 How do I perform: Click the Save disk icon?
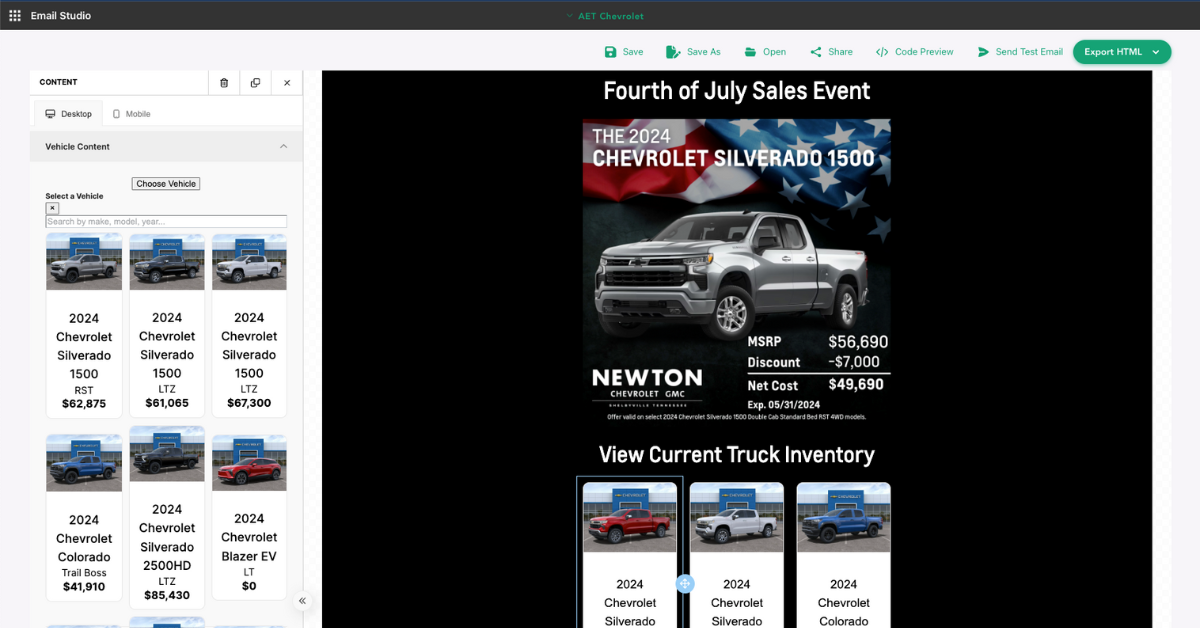click(x=610, y=52)
